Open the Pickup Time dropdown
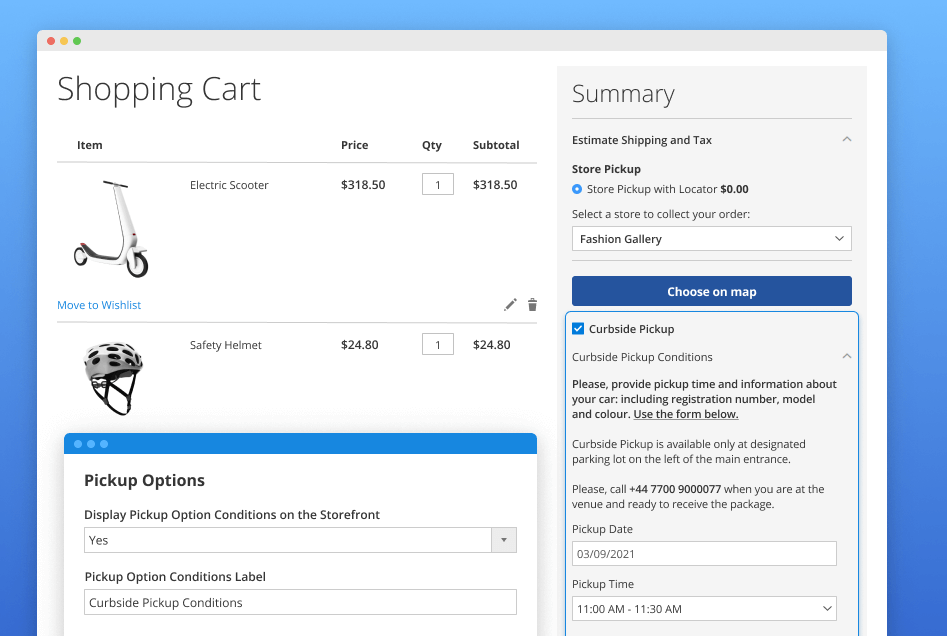This screenshot has height=636, width=947. (x=703, y=608)
